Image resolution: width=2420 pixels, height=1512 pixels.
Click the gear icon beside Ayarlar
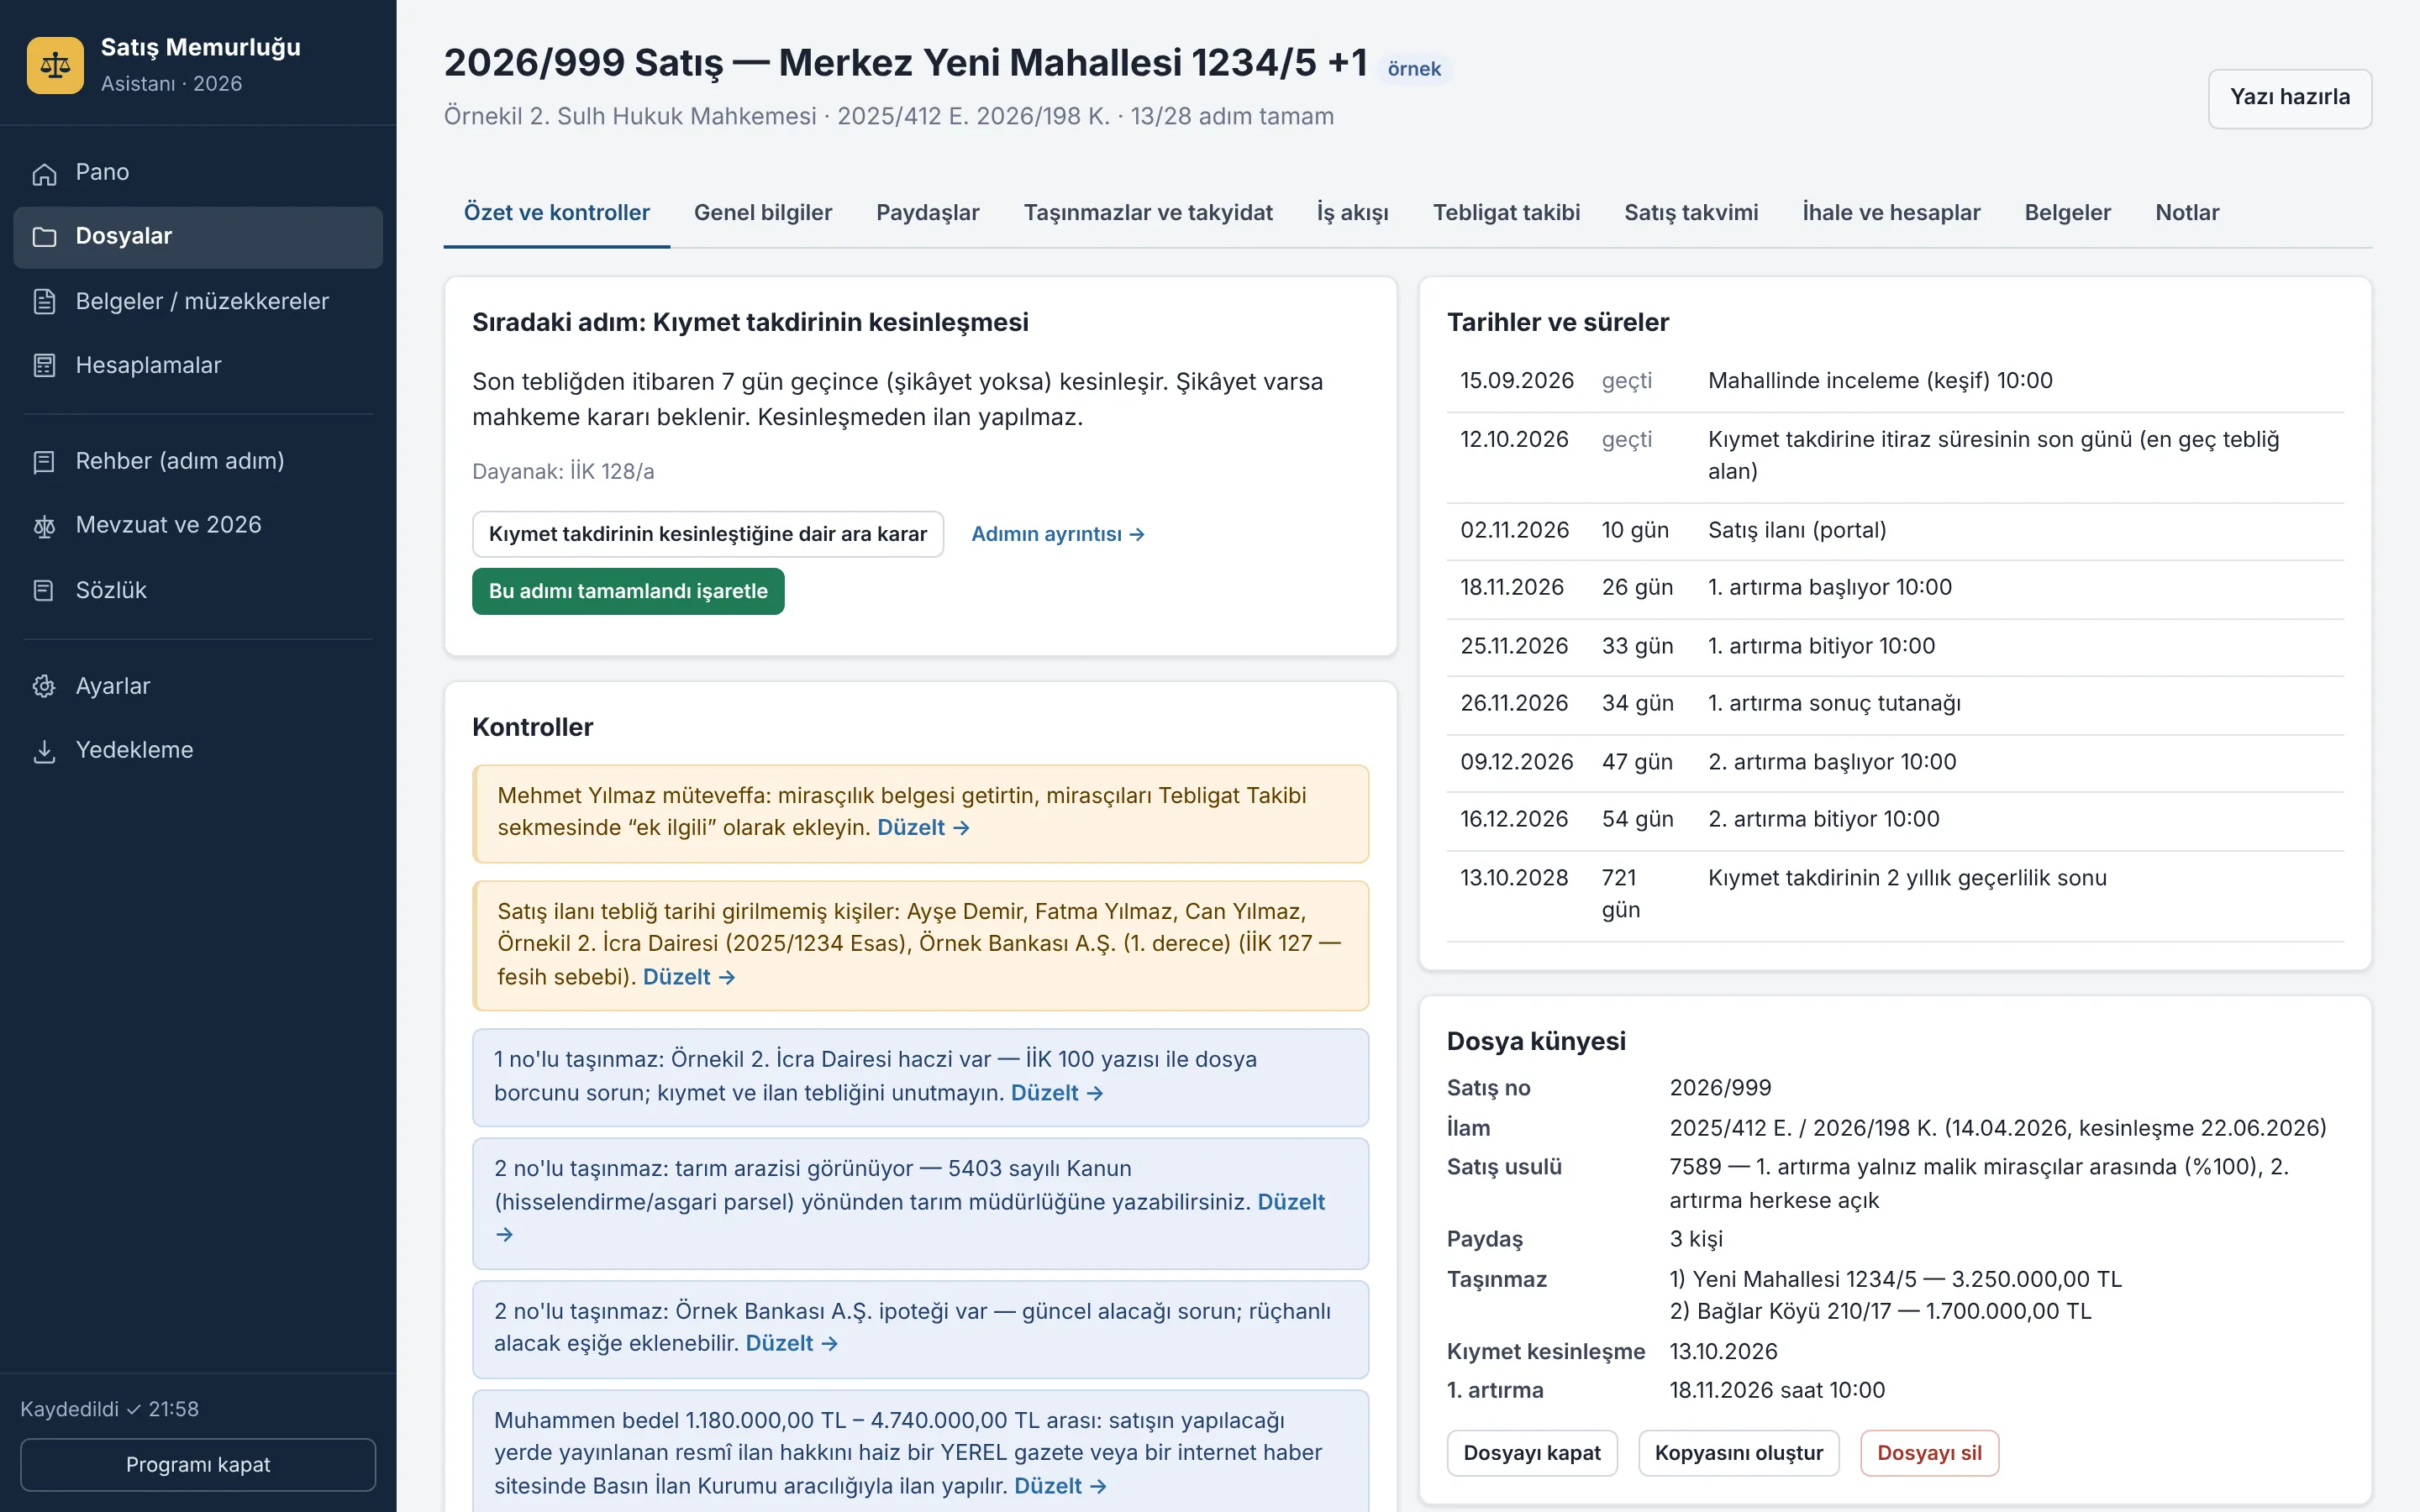point(44,686)
